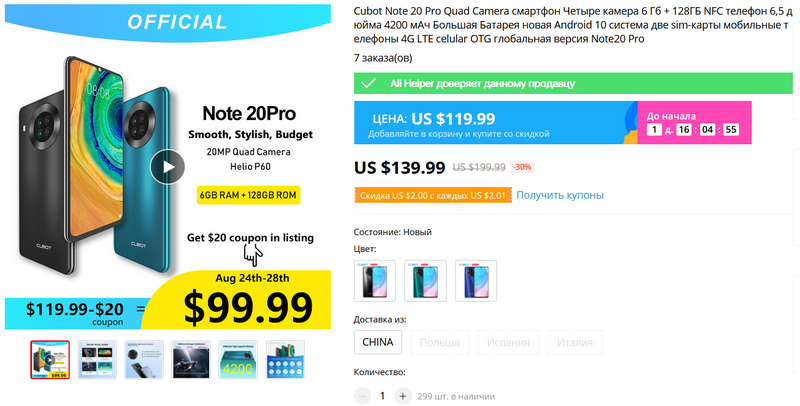Click the Ali Helper green checkmark icon
Viewport: 800px width, 406px height.
(x=369, y=84)
